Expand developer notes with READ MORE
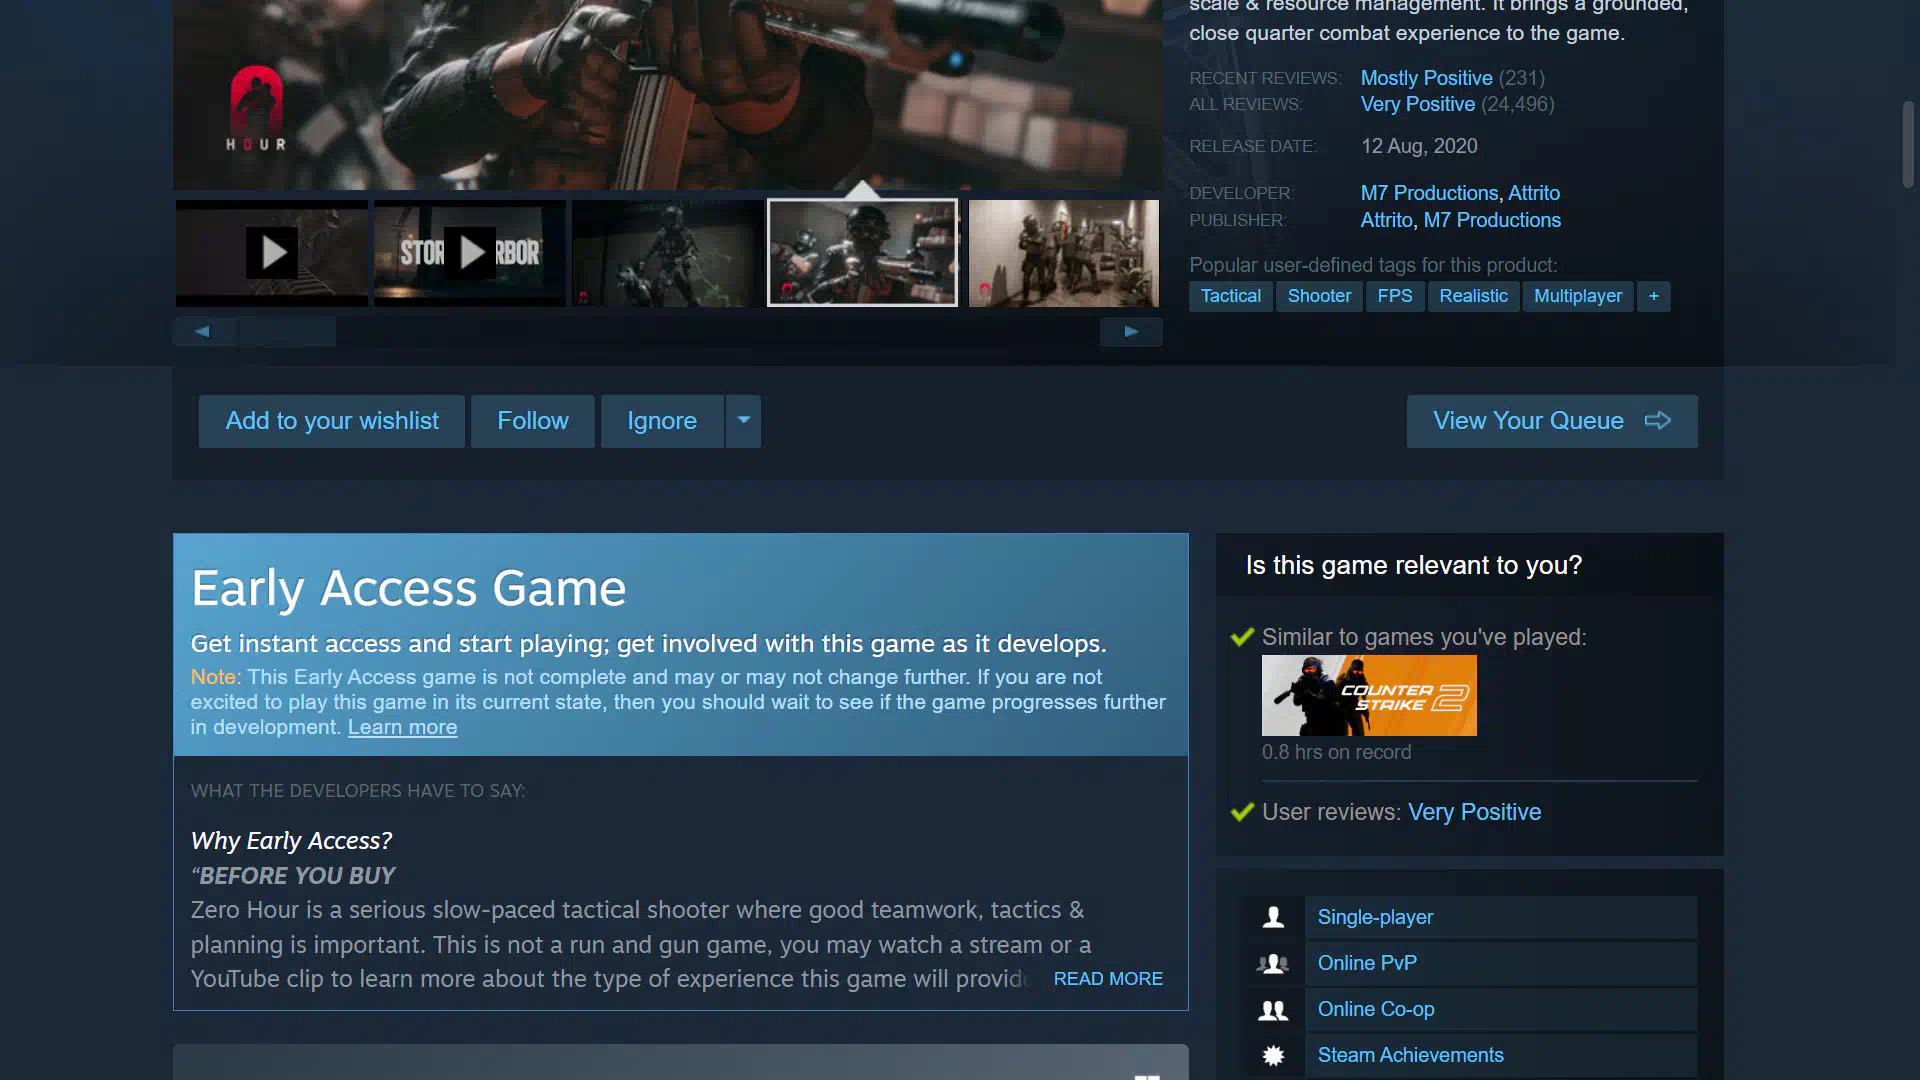Viewport: 1920px width, 1080px height. pyautogui.click(x=1108, y=979)
